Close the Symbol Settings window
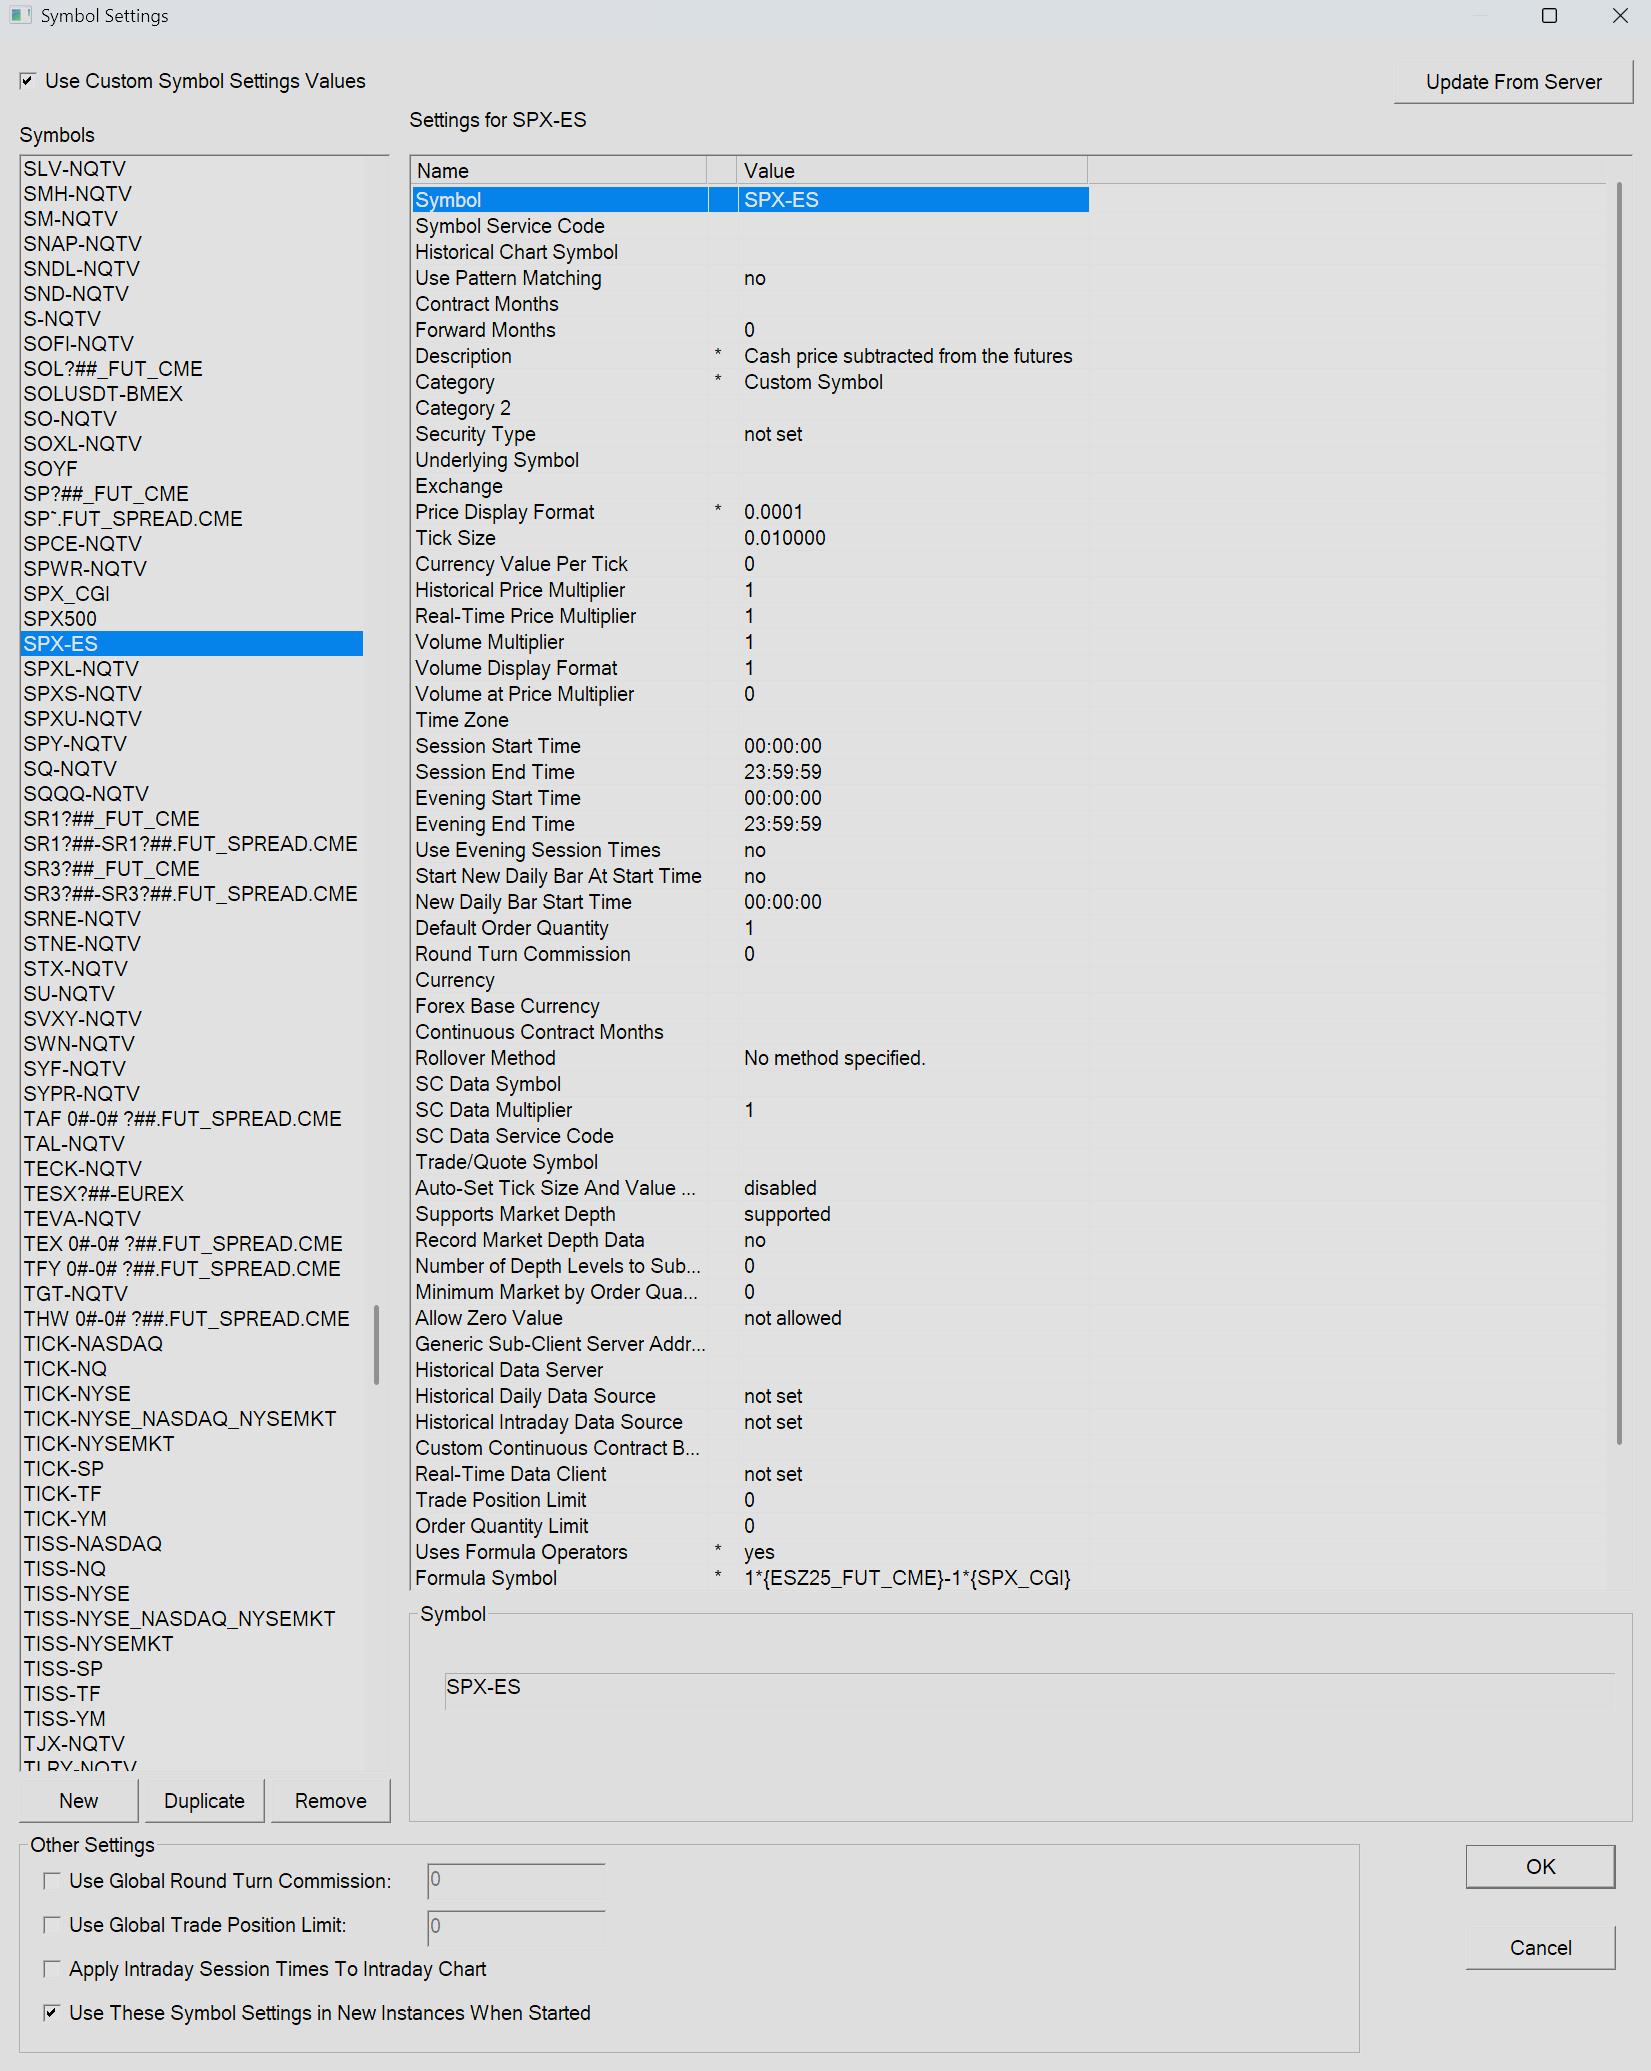The height and width of the screenshot is (2071, 1651). point(1620,16)
